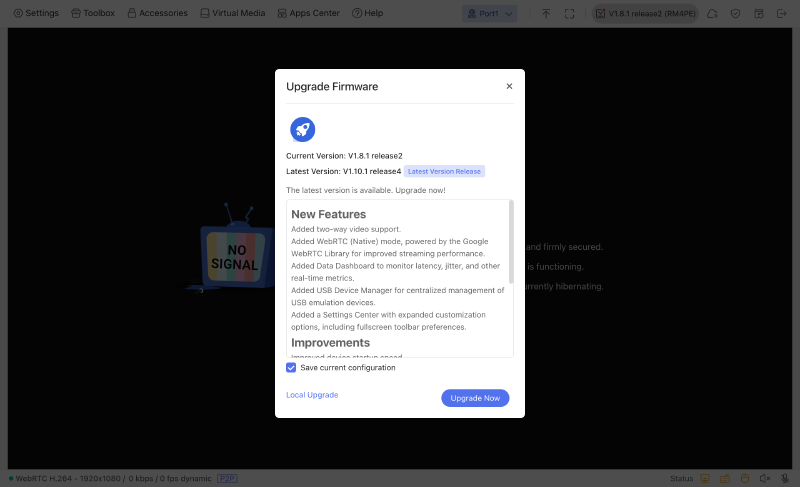The height and width of the screenshot is (487, 800).
Task: Unmute the speaker icon
Action: pyautogui.click(x=765, y=478)
